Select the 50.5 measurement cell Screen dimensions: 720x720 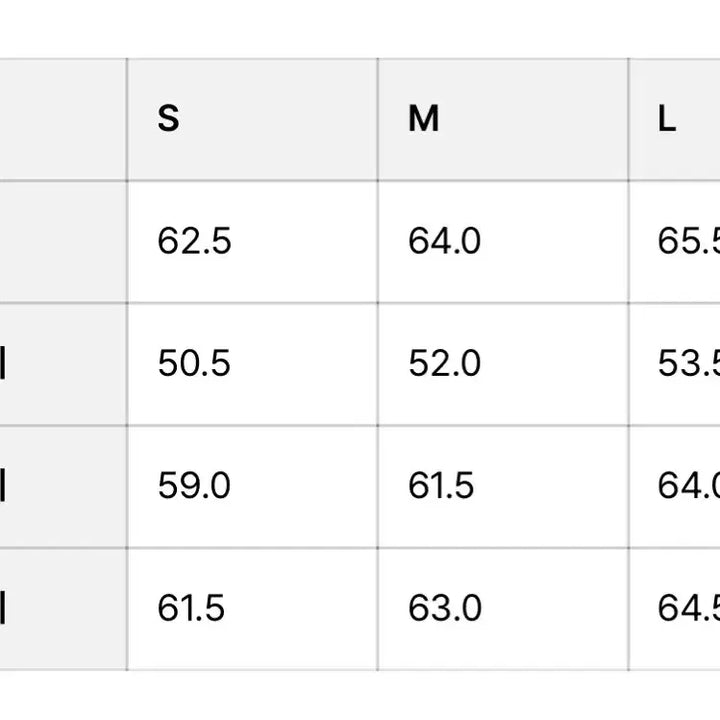194,364
